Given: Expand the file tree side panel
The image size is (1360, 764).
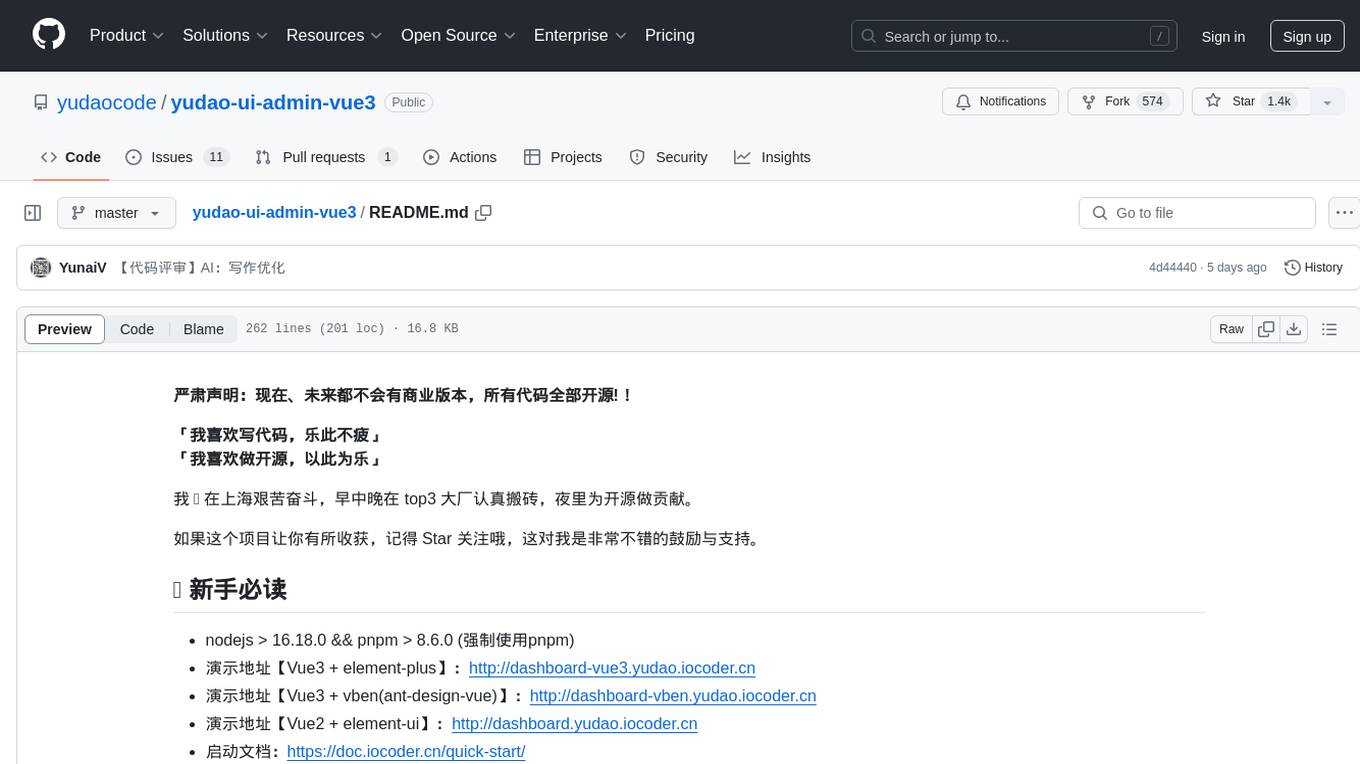Looking at the screenshot, I should click(x=32, y=213).
